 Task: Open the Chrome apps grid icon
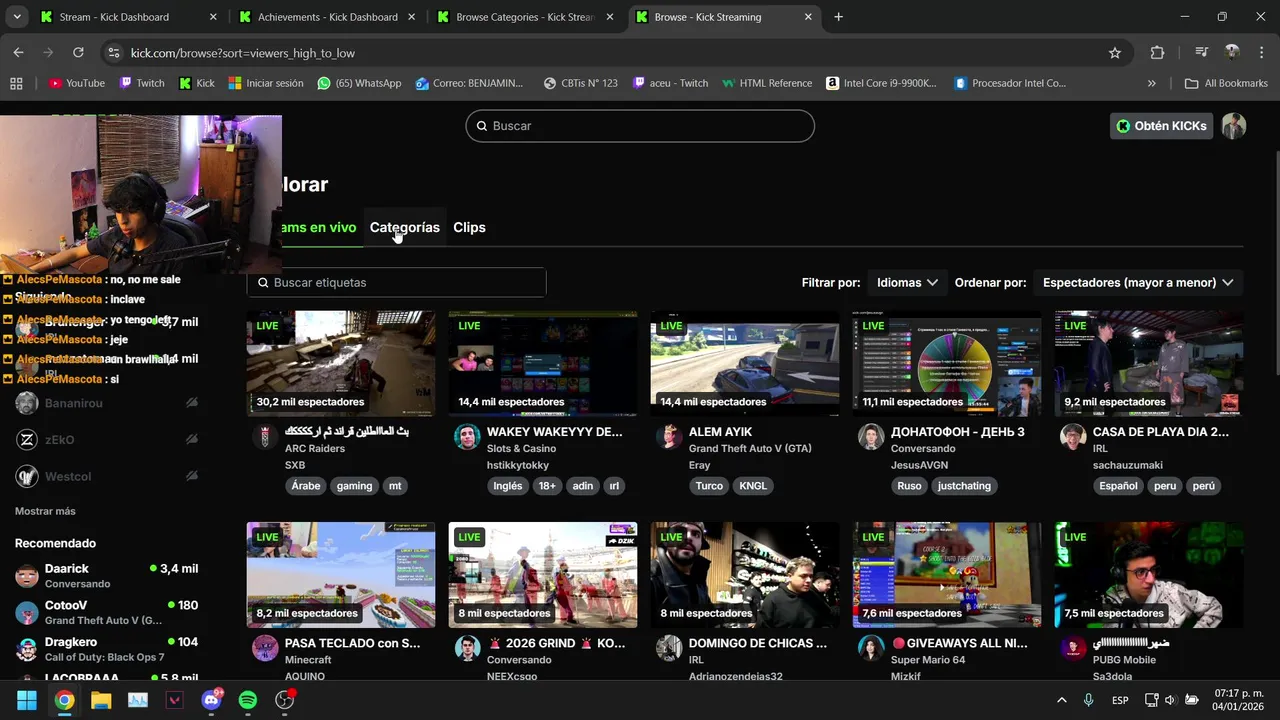[x=16, y=83]
